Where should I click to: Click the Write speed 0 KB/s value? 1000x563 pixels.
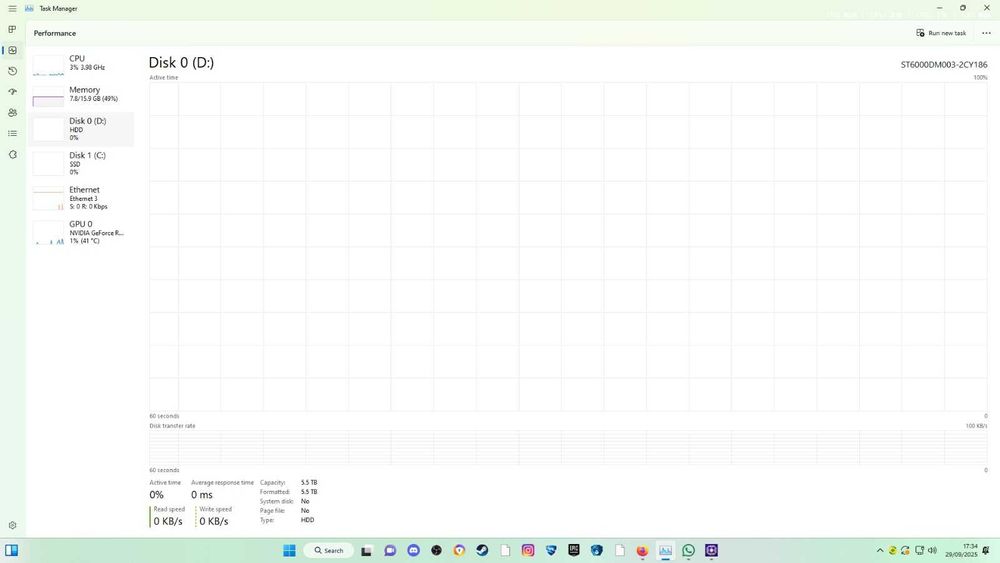(214, 522)
